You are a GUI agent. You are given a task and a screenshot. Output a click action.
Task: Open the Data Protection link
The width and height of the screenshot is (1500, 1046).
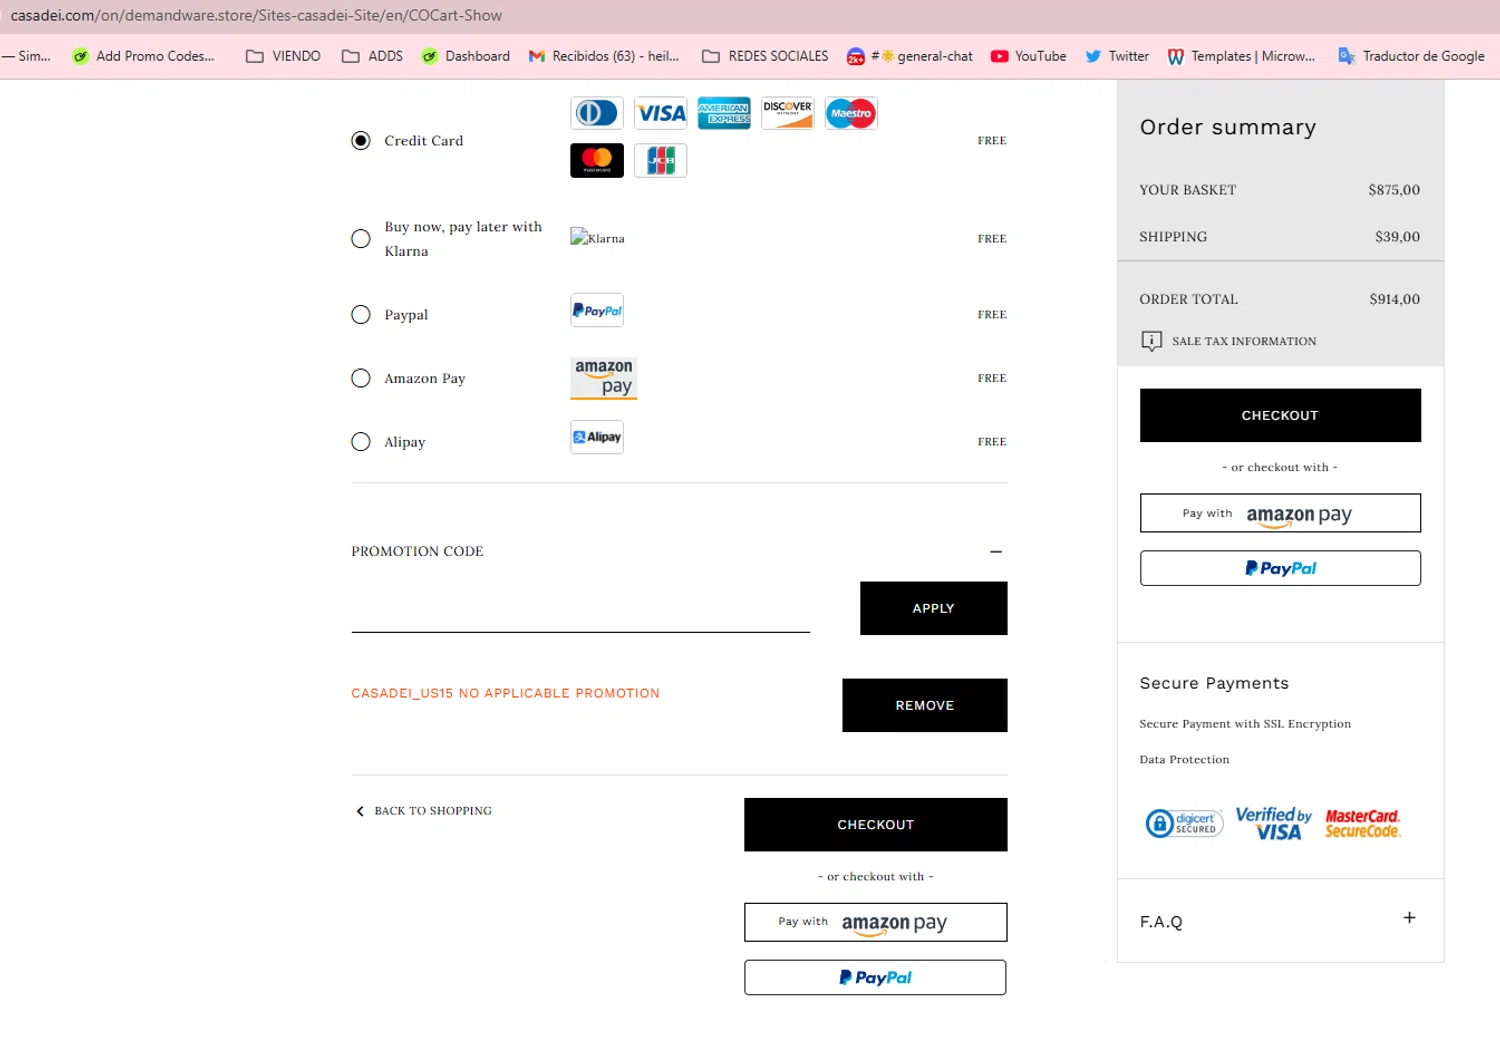click(x=1184, y=760)
